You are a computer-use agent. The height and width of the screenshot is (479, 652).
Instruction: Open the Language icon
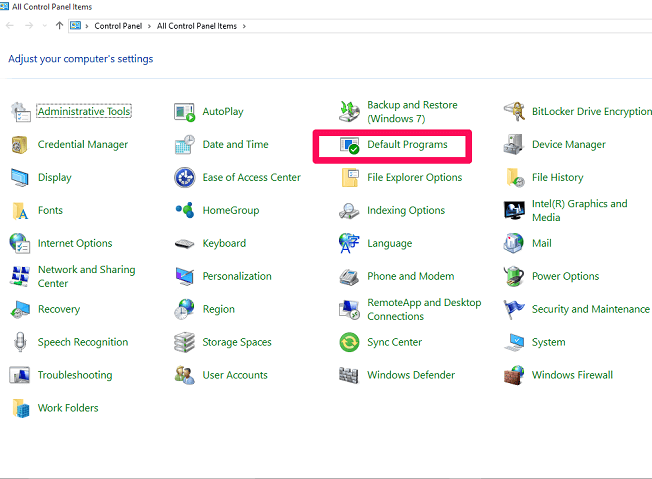[348, 244]
